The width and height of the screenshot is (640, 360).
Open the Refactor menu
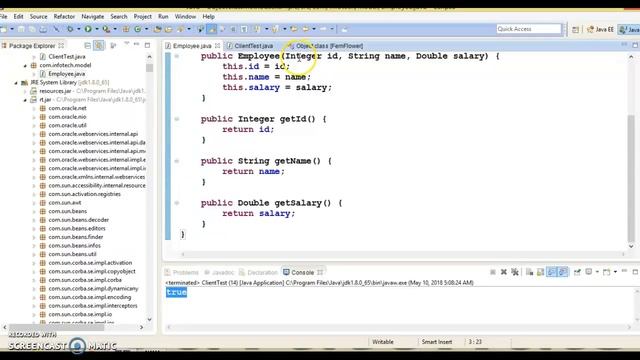click(64, 16)
